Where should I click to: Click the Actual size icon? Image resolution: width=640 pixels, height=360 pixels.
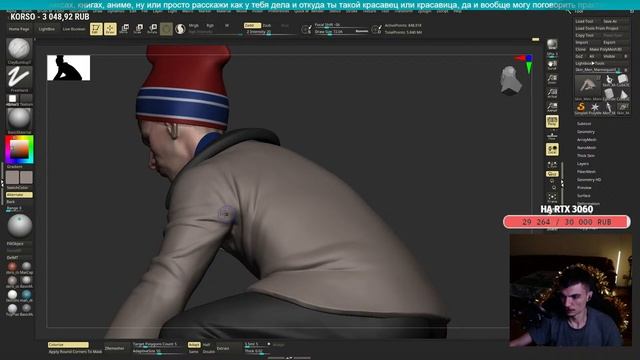[552, 93]
